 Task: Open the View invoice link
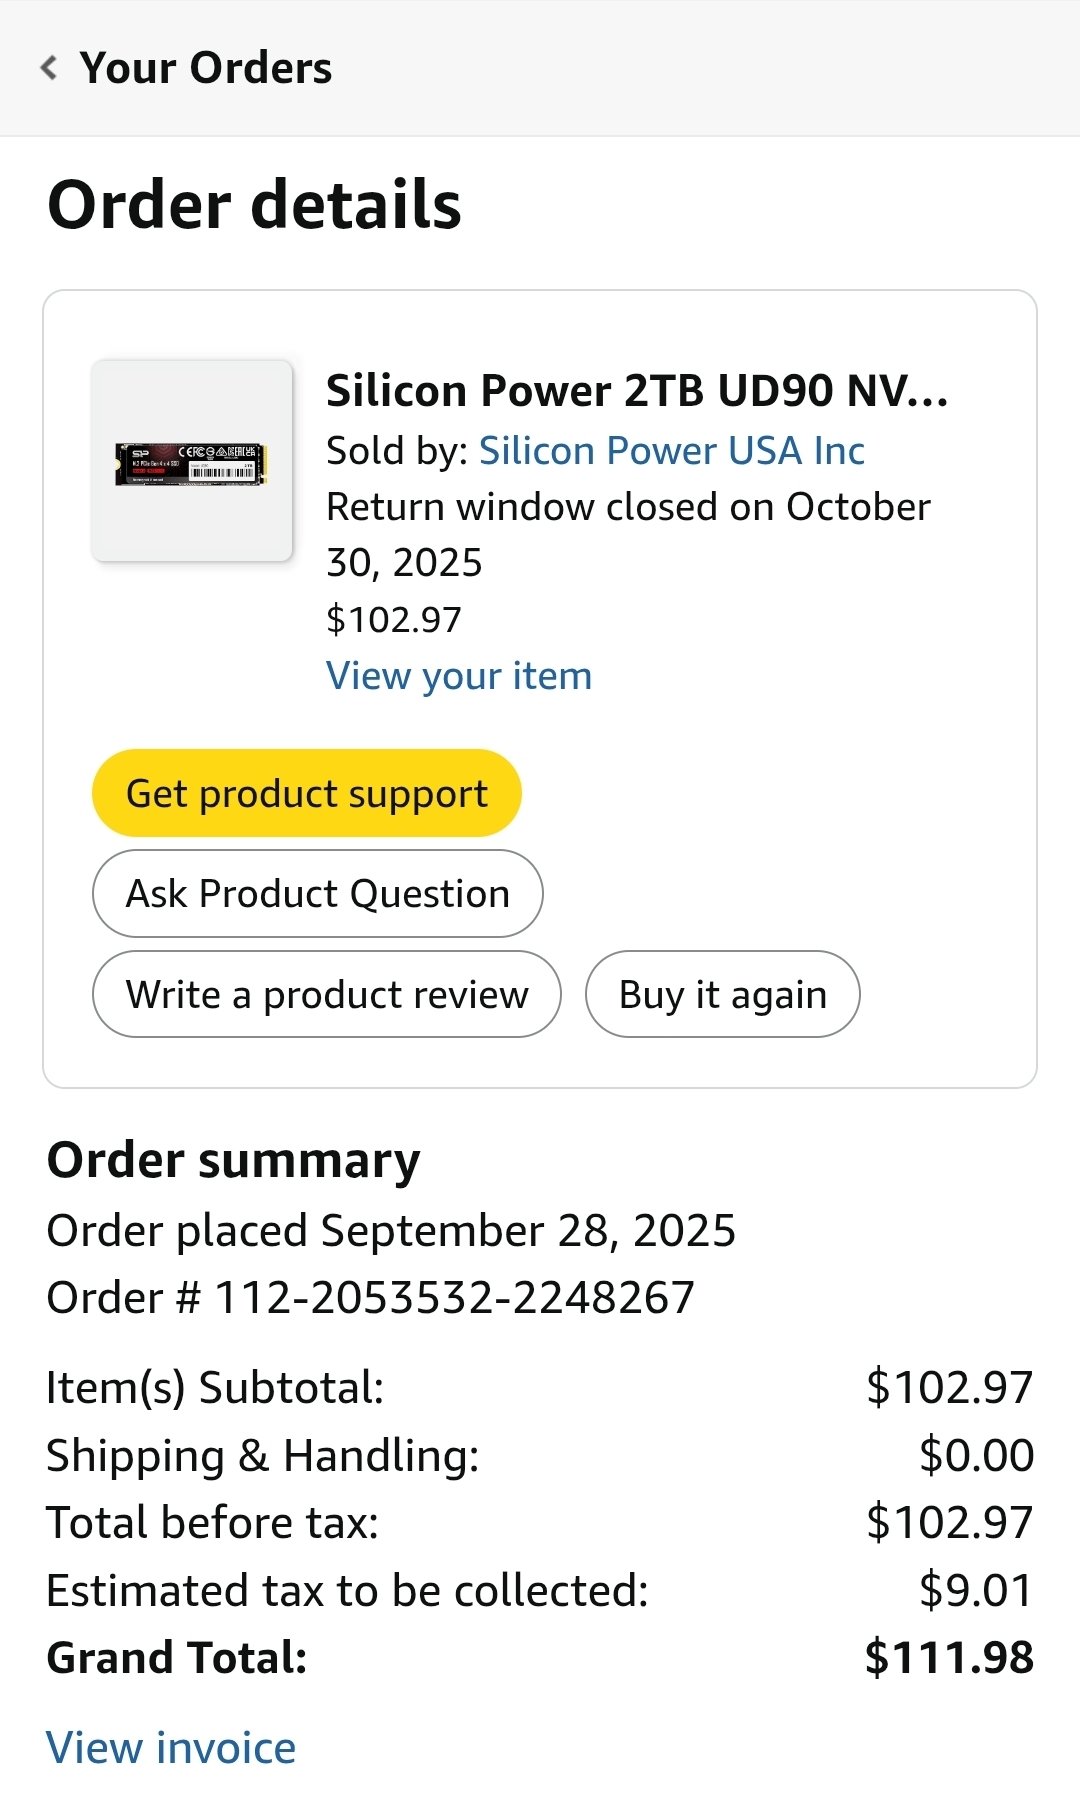coord(171,1748)
